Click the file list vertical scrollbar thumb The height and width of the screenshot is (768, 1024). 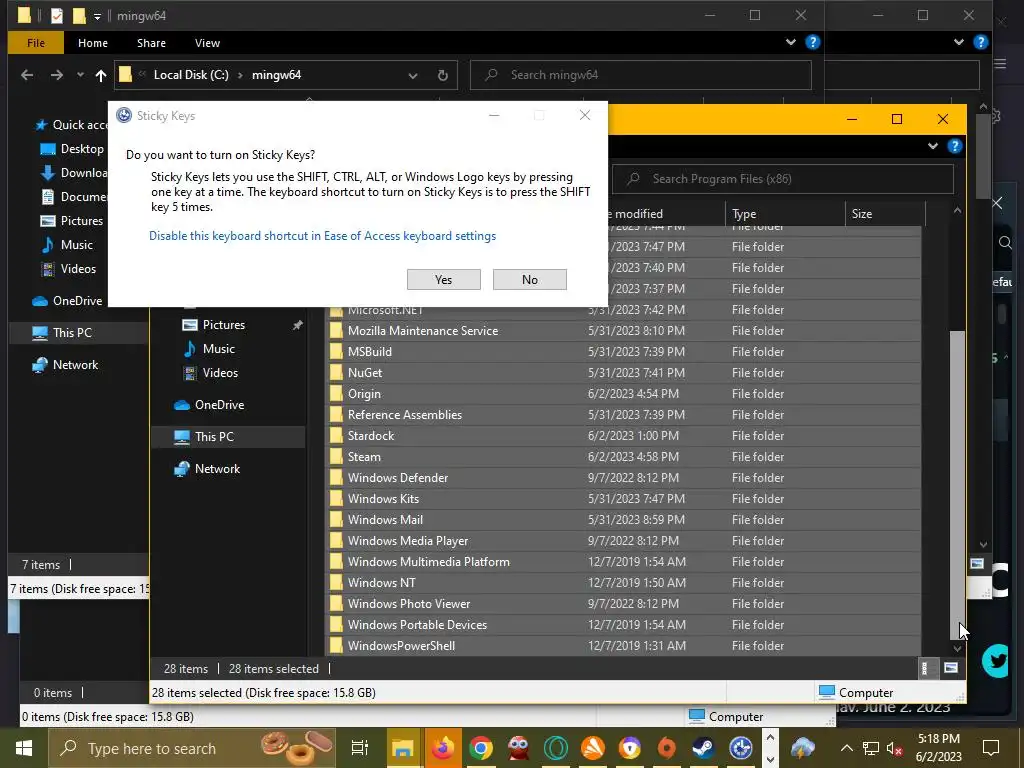pos(957,483)
